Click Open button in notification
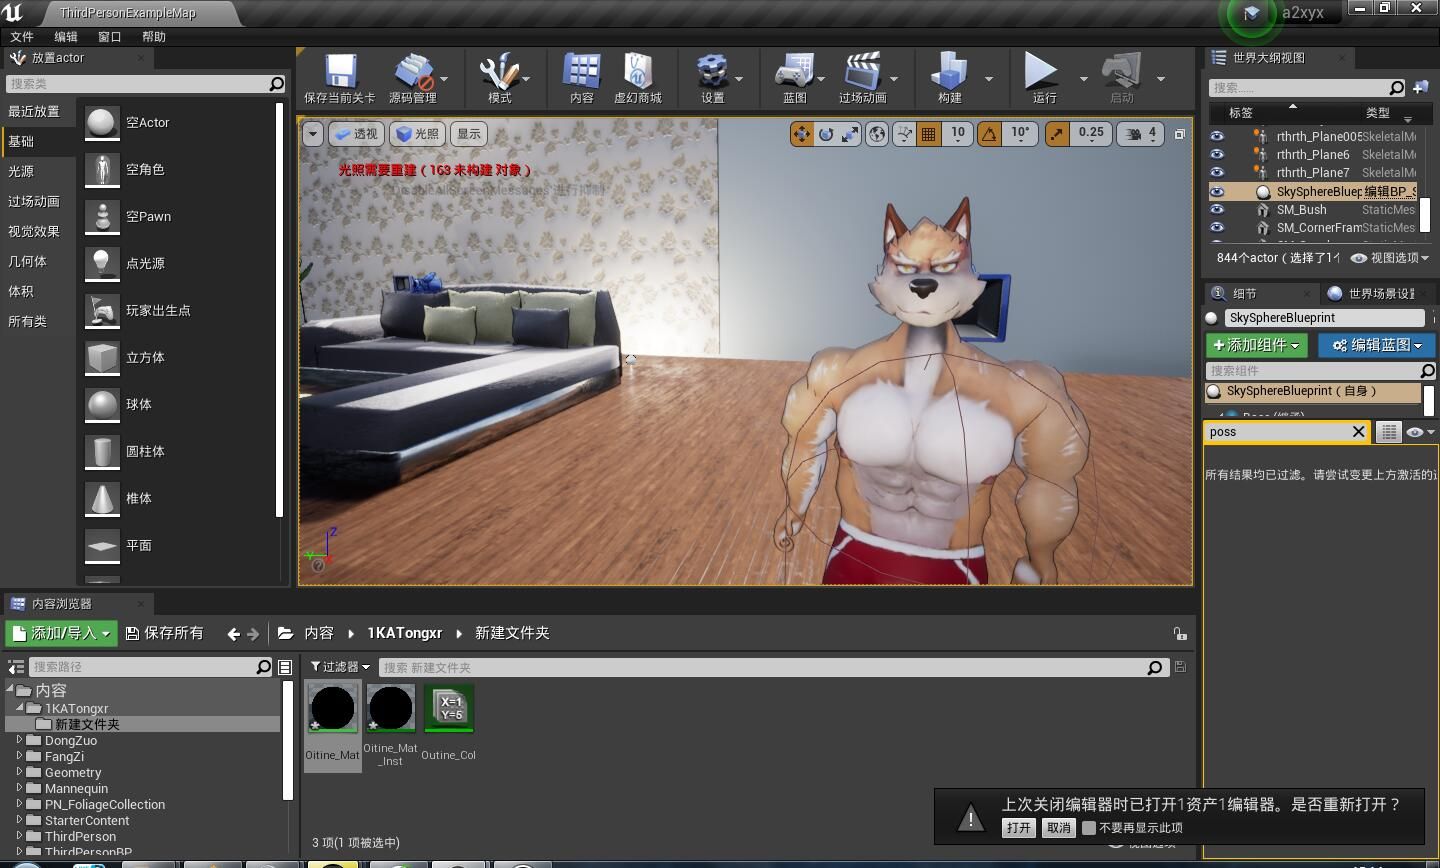Image resolution: width=1440 pixels, height=868 pixels. (x=1018, y=828)
